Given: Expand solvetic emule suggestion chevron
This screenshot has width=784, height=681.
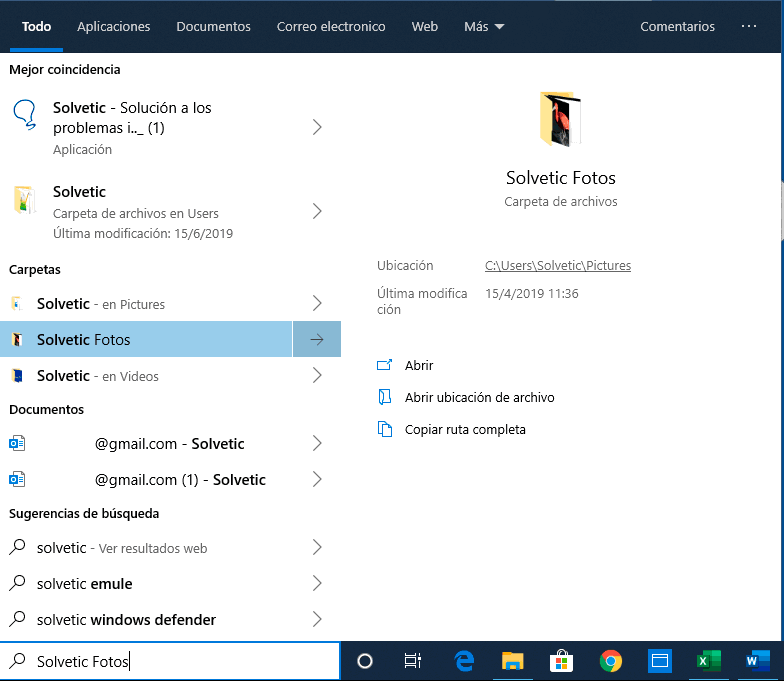Looking at the screenshot, I should click(x=317, y=583).
